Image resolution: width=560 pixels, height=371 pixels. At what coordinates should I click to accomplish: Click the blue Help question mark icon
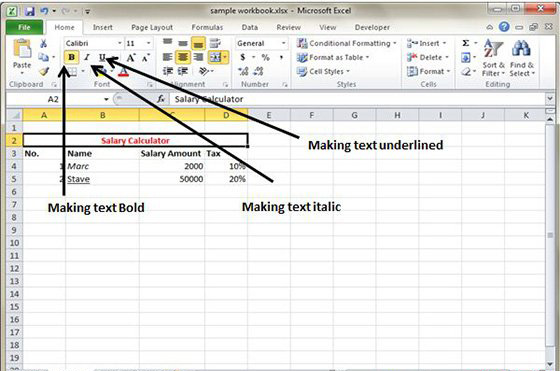(504, 27)
